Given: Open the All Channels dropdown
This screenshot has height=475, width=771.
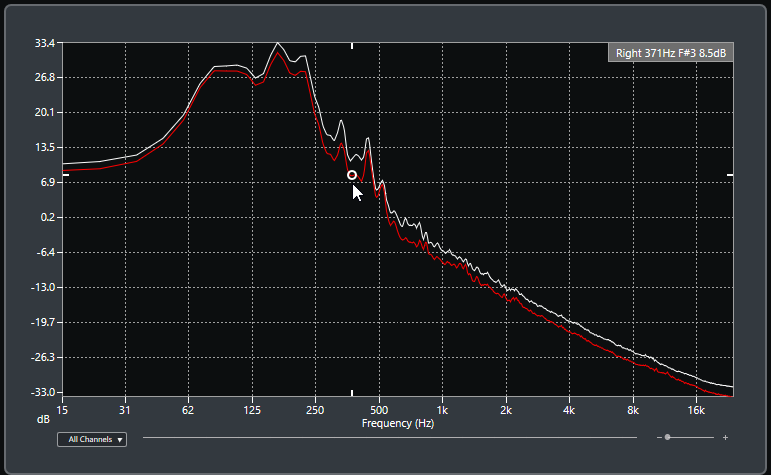Looking at the screenshot, I should pyautogui.click(x=92, y=439).
